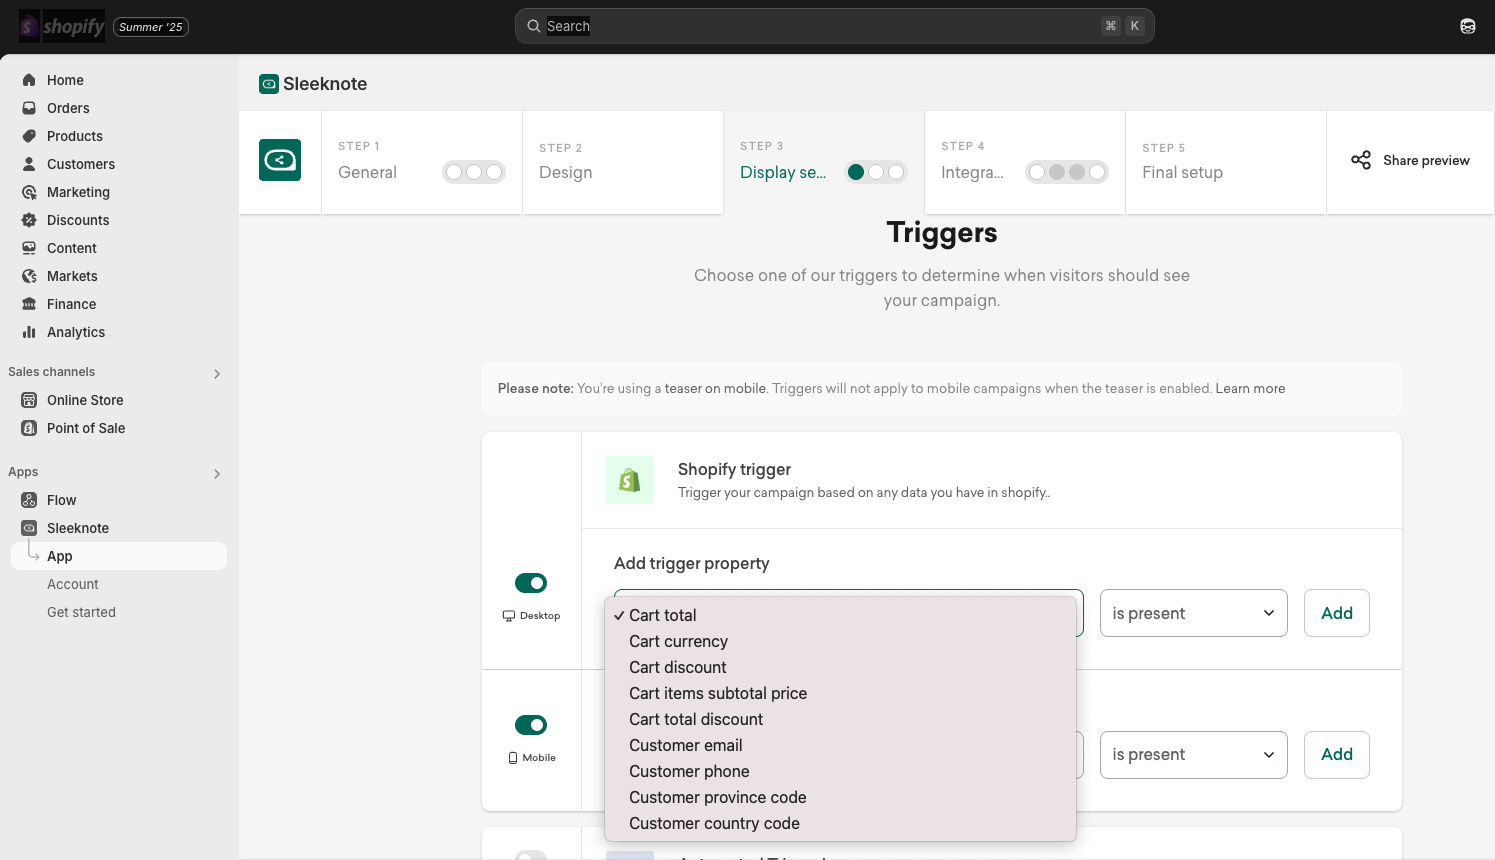
Task: Select 'Customer country code' option
Action: click(840, 823)
